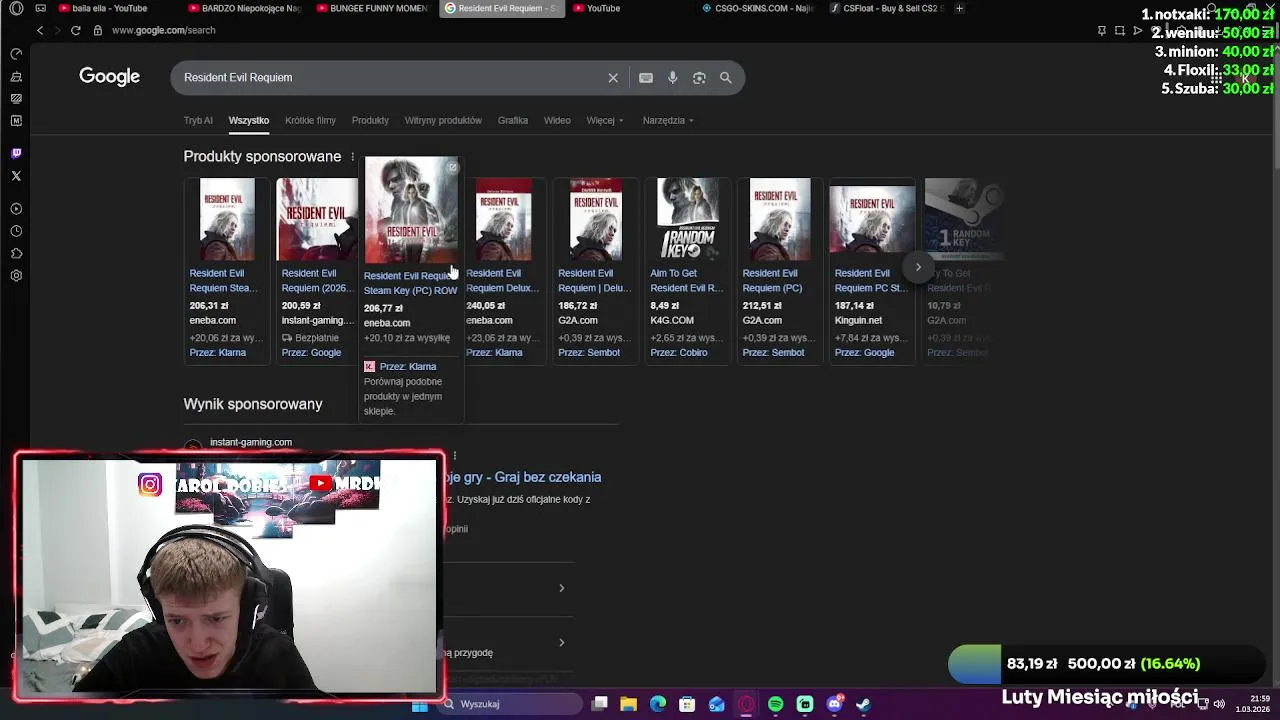
Task: Click the Graj bez czekania ad headline
Action: [521, 477]
